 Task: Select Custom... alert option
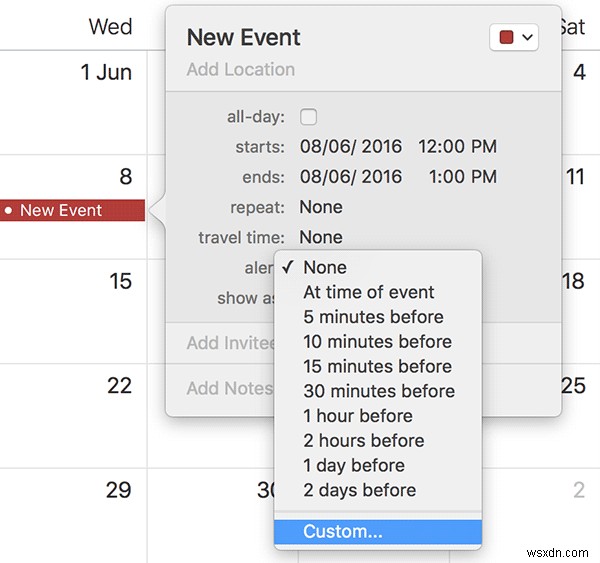point(343,532)
